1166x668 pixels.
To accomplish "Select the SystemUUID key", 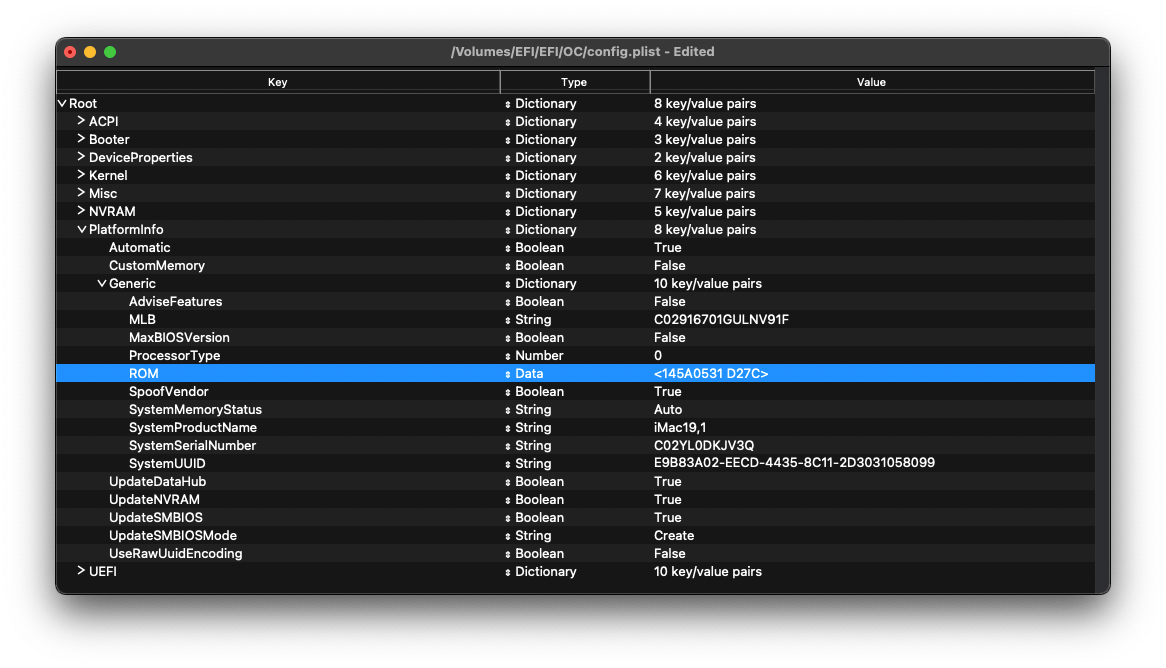I will pyautogui.click(x=167, y=463).
